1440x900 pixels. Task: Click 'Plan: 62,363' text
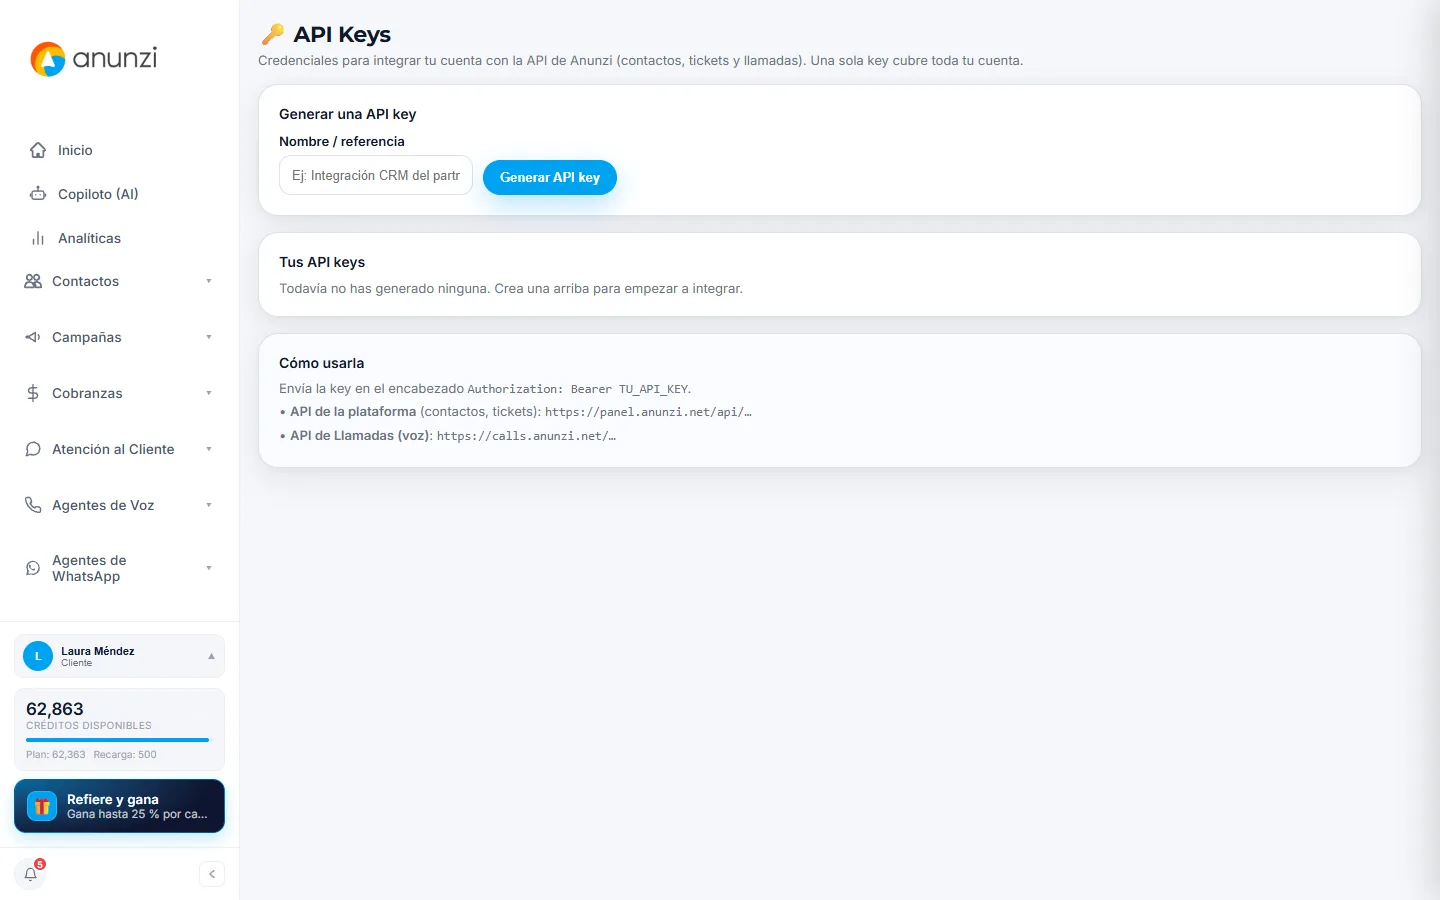pyautogui.click(x=56, y=755)
